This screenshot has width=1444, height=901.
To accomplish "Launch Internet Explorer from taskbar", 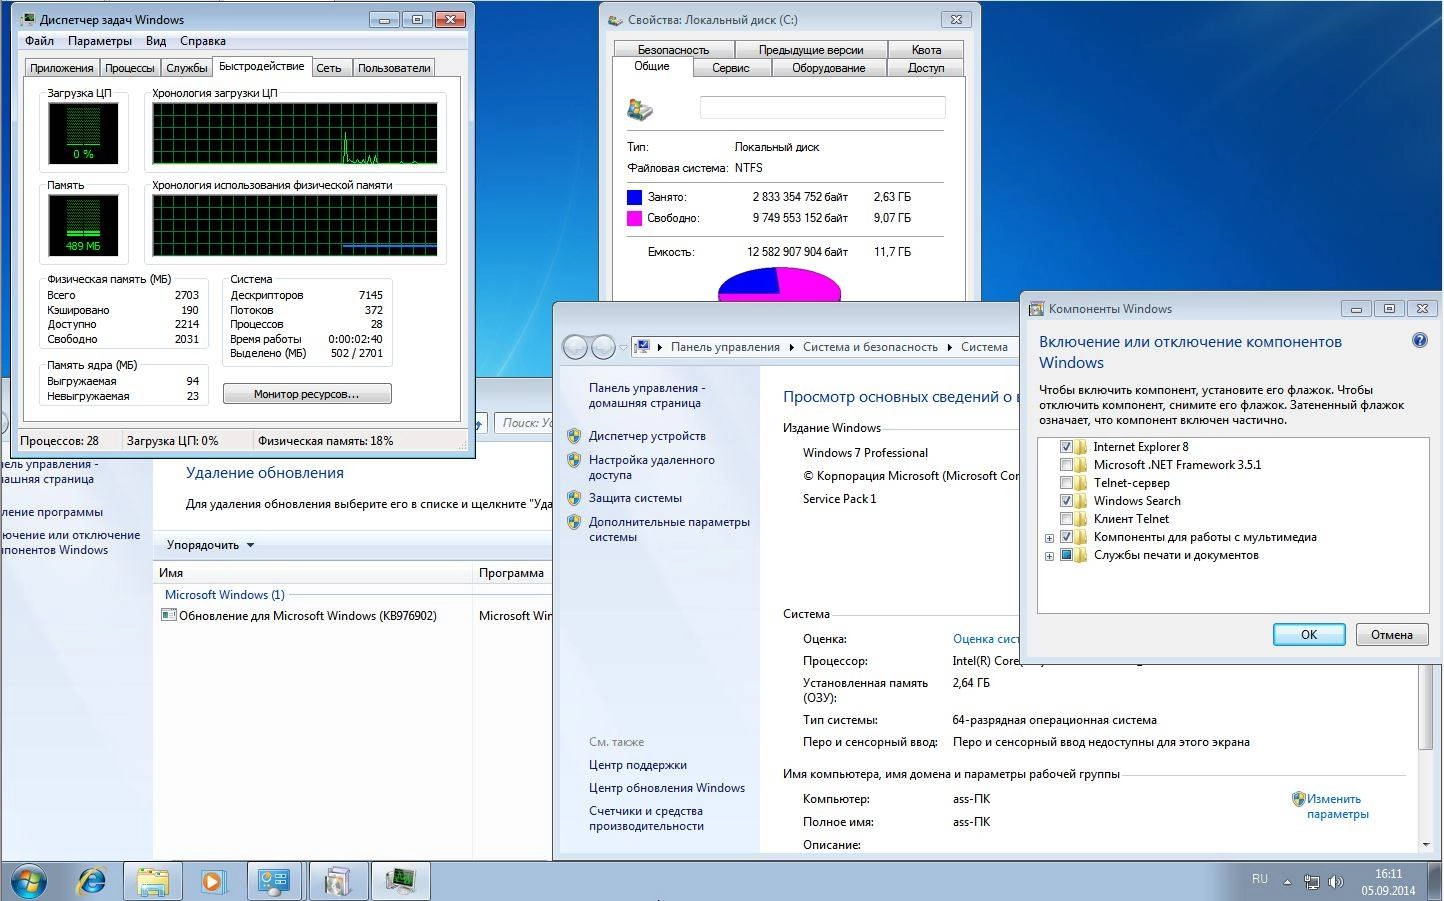I will click(x=92, y=881).
